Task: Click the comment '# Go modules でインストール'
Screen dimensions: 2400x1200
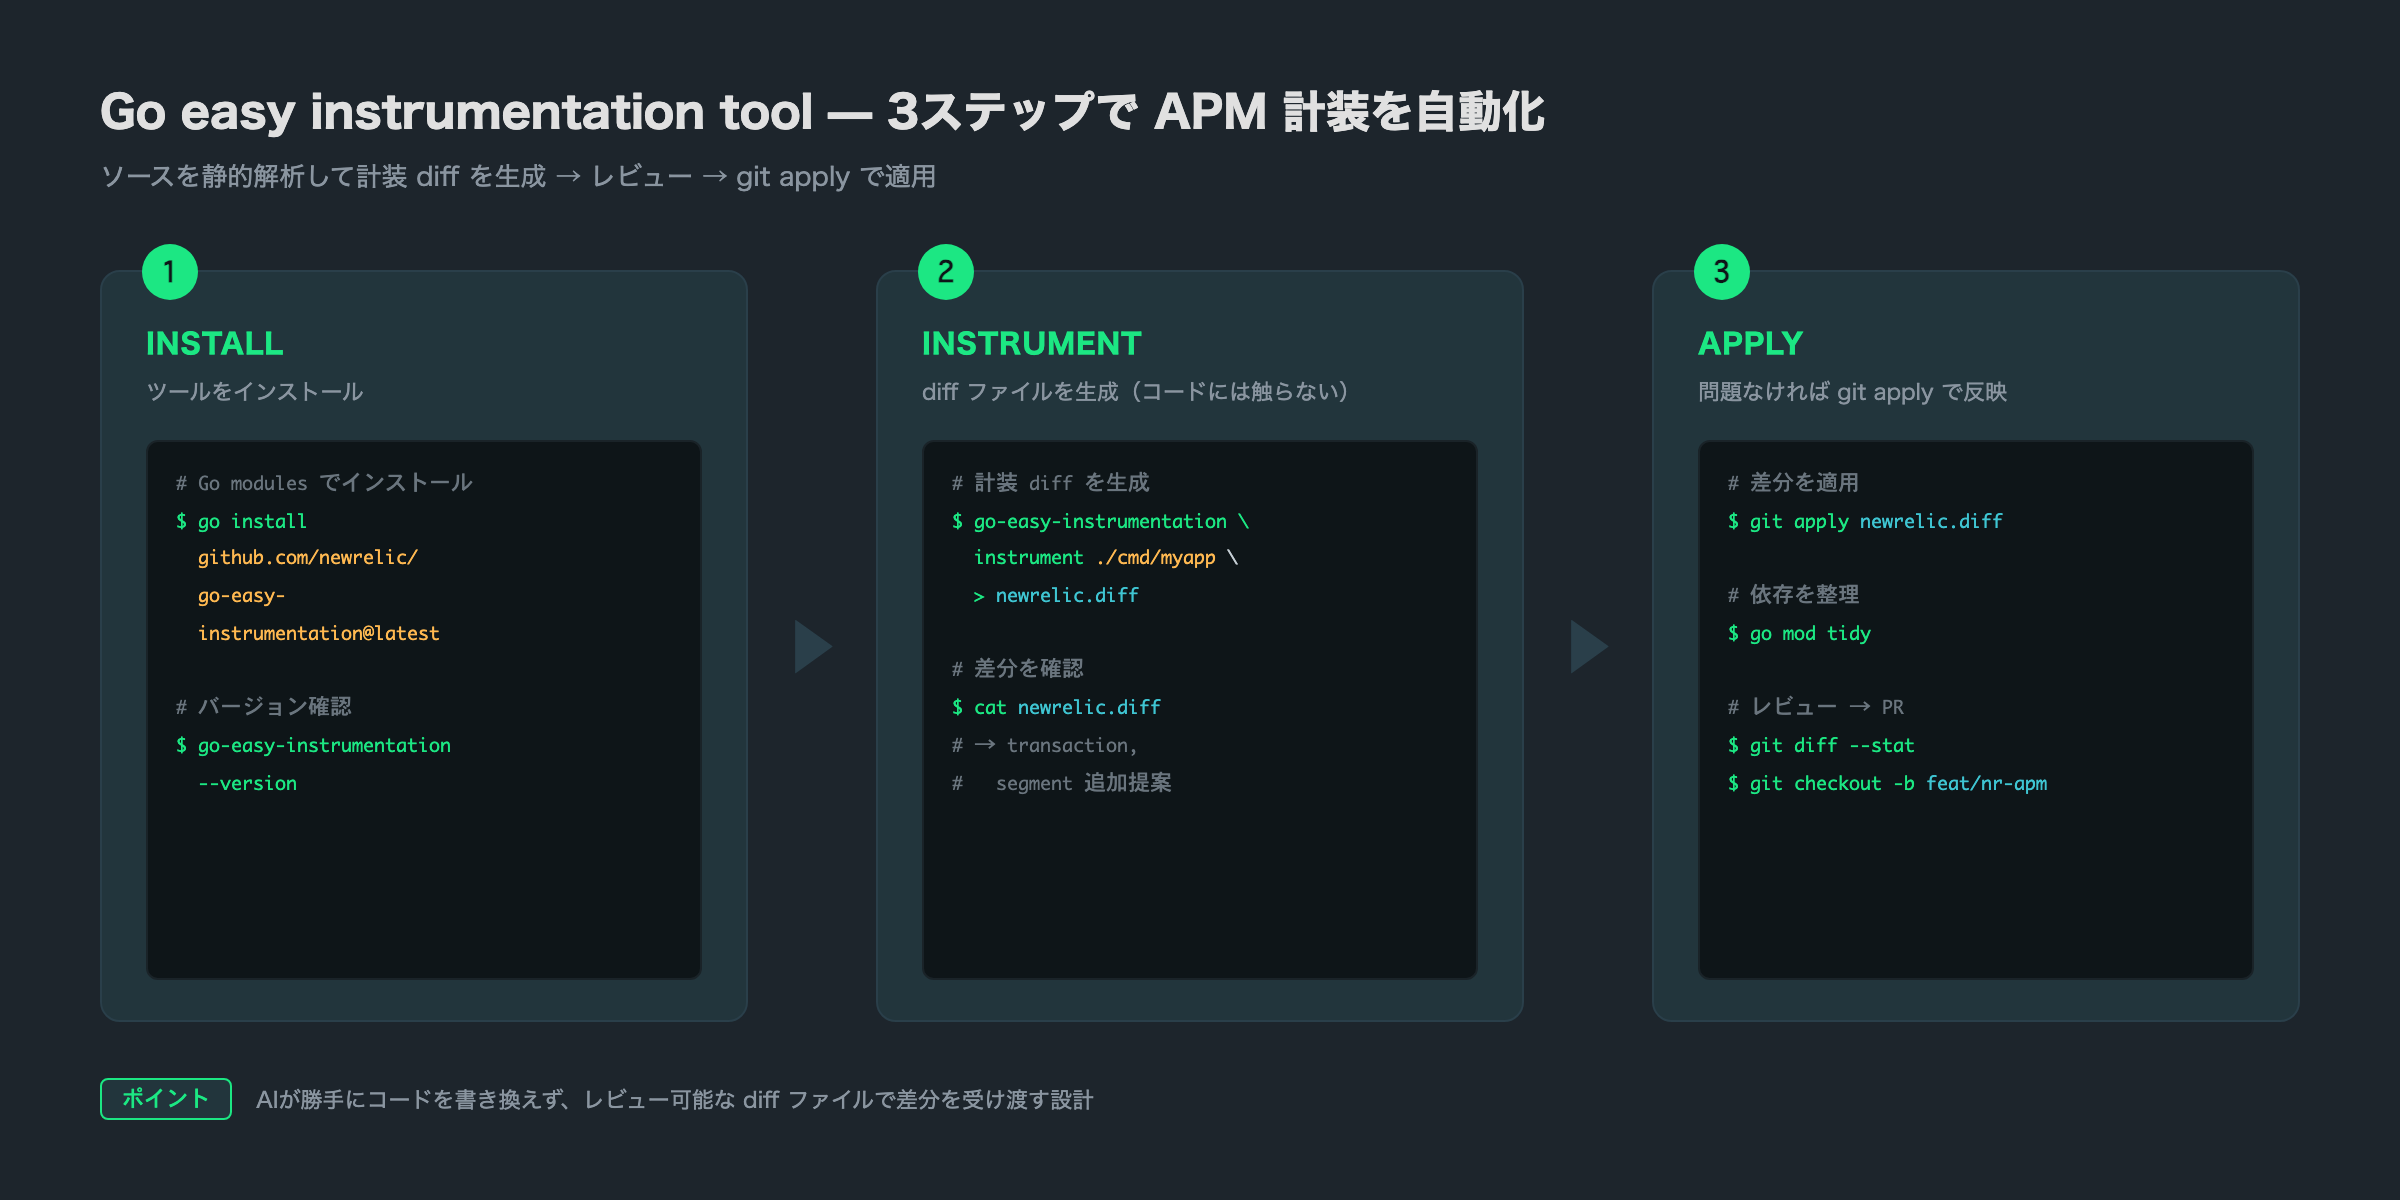Action: pos(324,483)
